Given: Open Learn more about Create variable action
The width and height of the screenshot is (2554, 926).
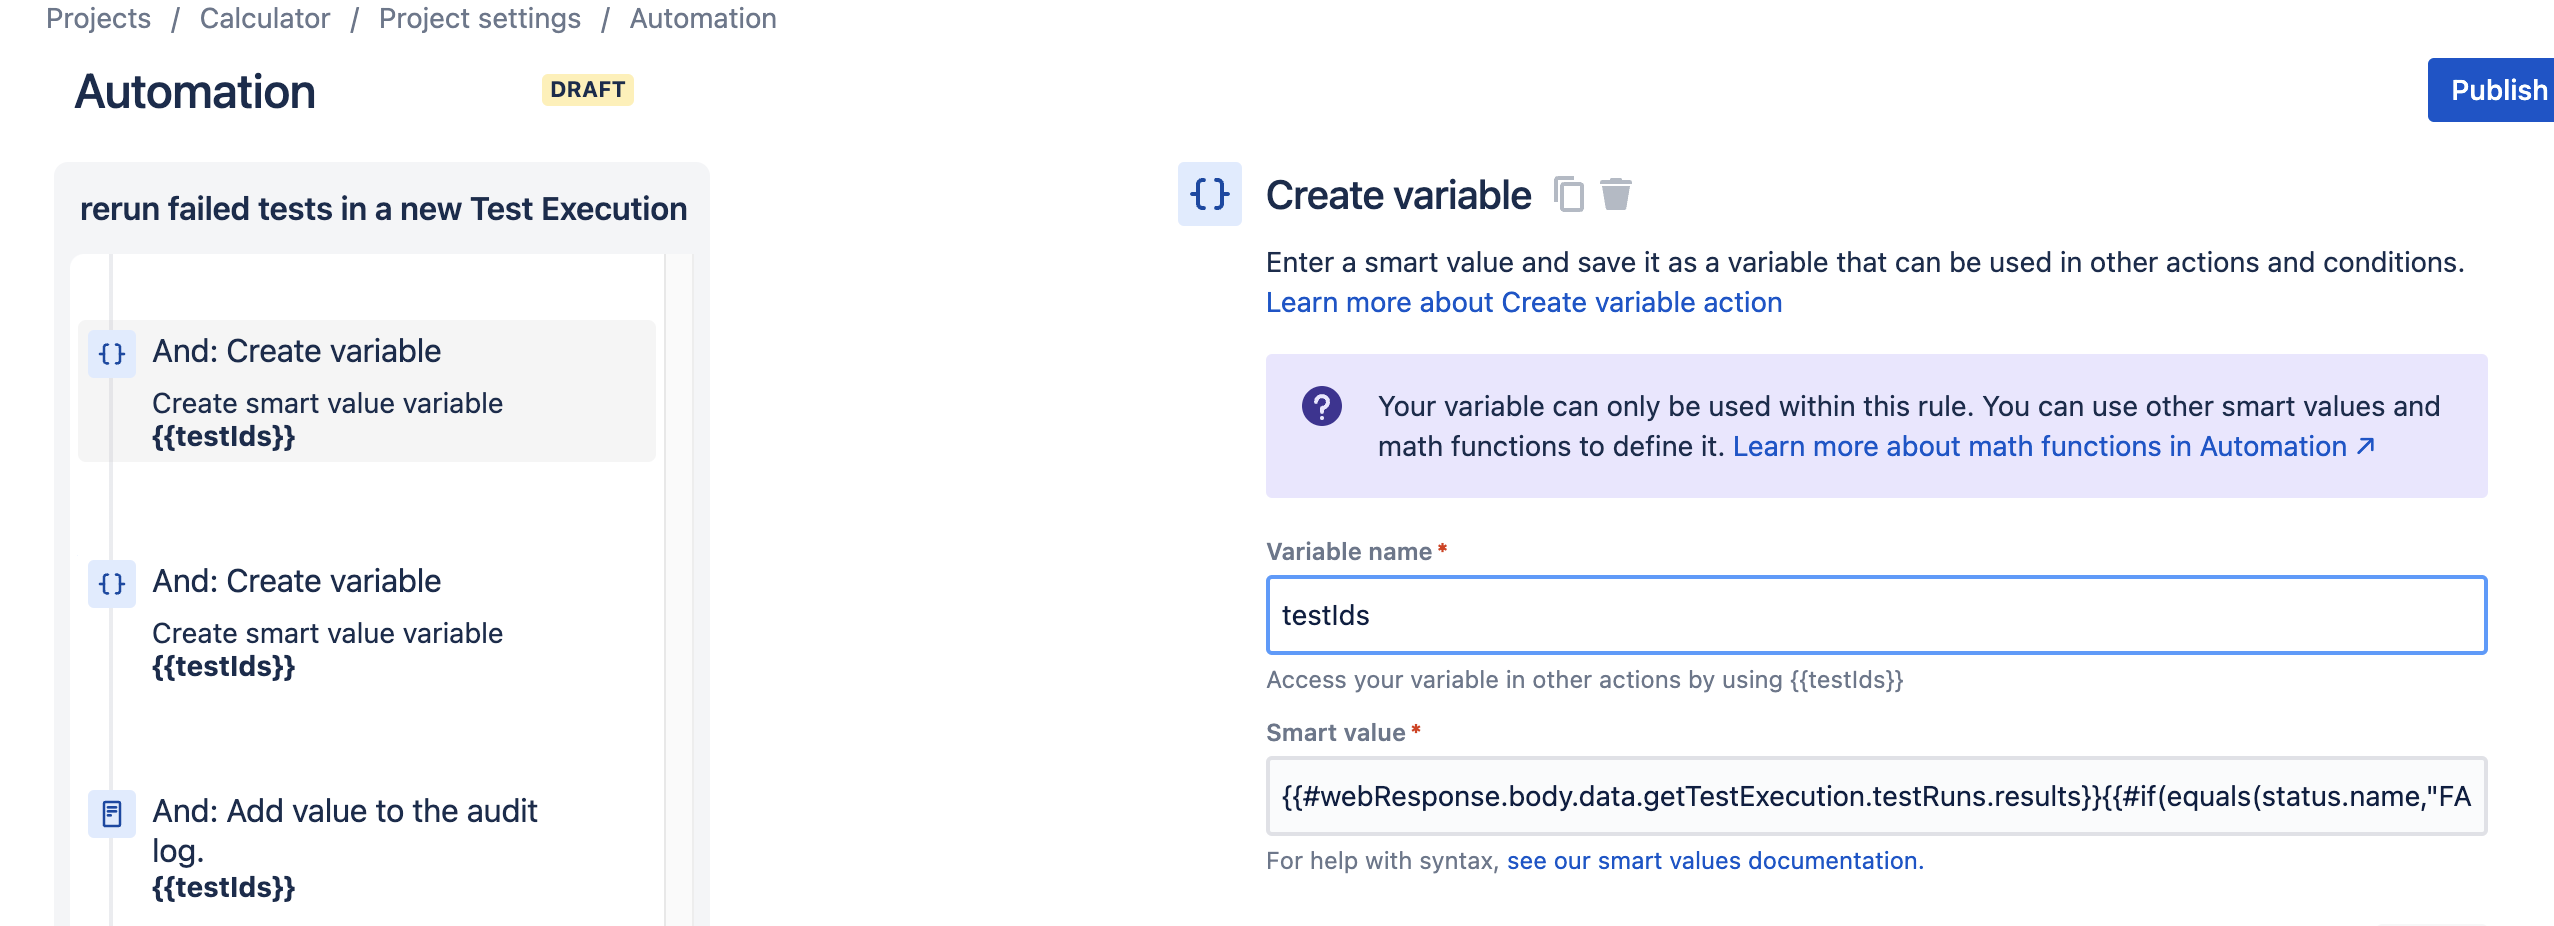Looking at the screenshot, I should [x=1524, y=302].
